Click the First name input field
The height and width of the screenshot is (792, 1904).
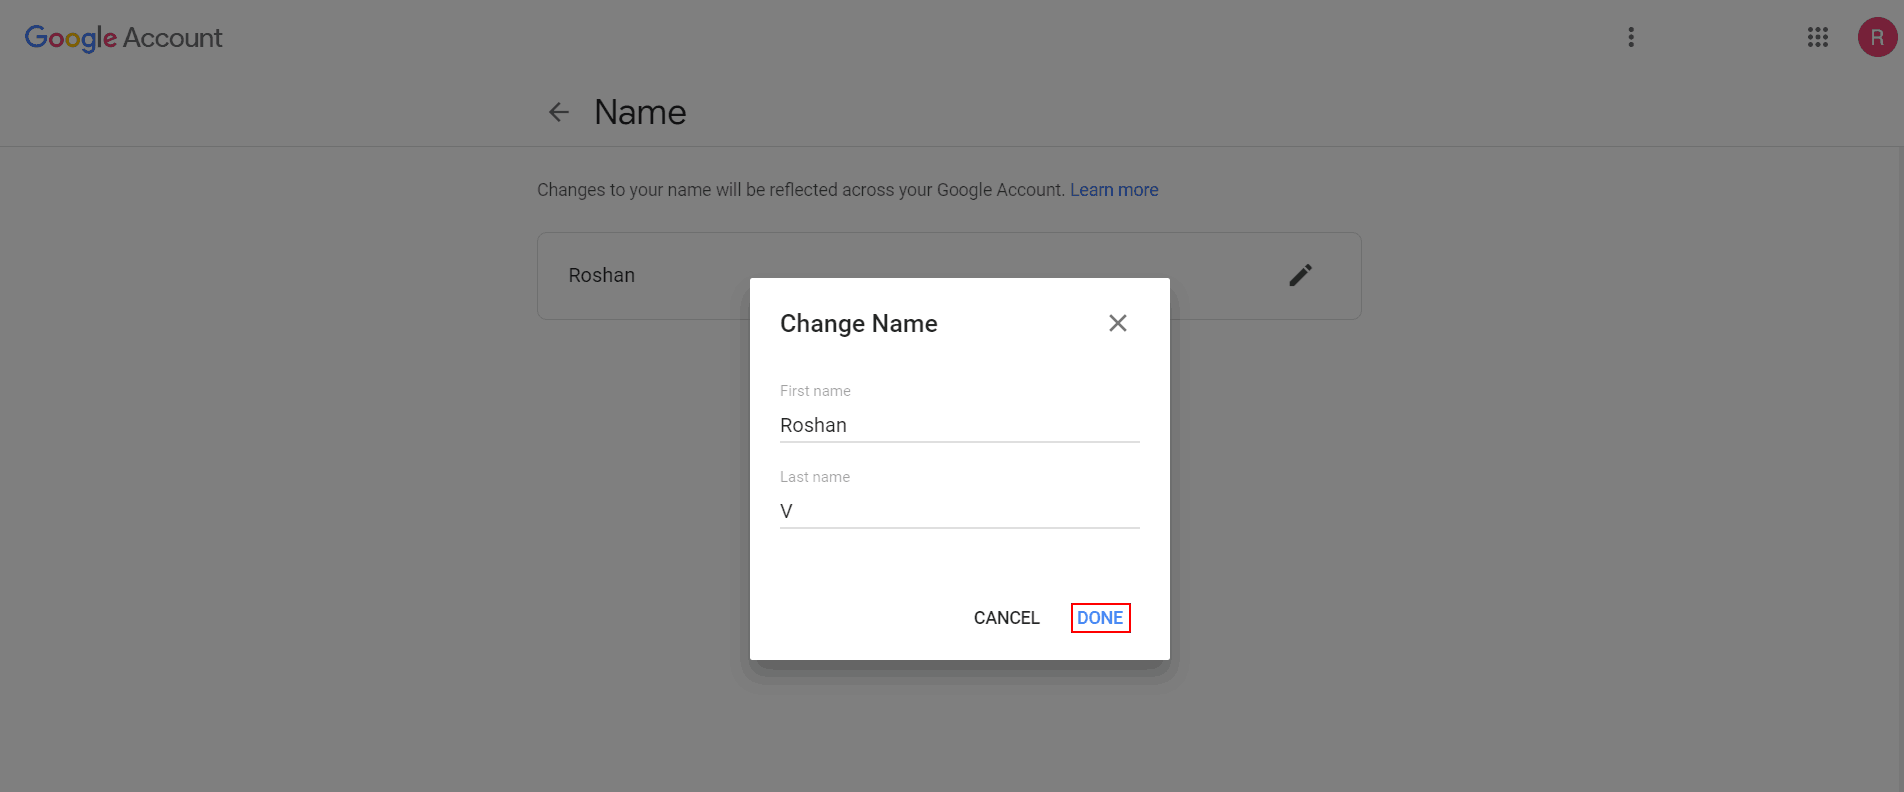[x=960, y=426]
